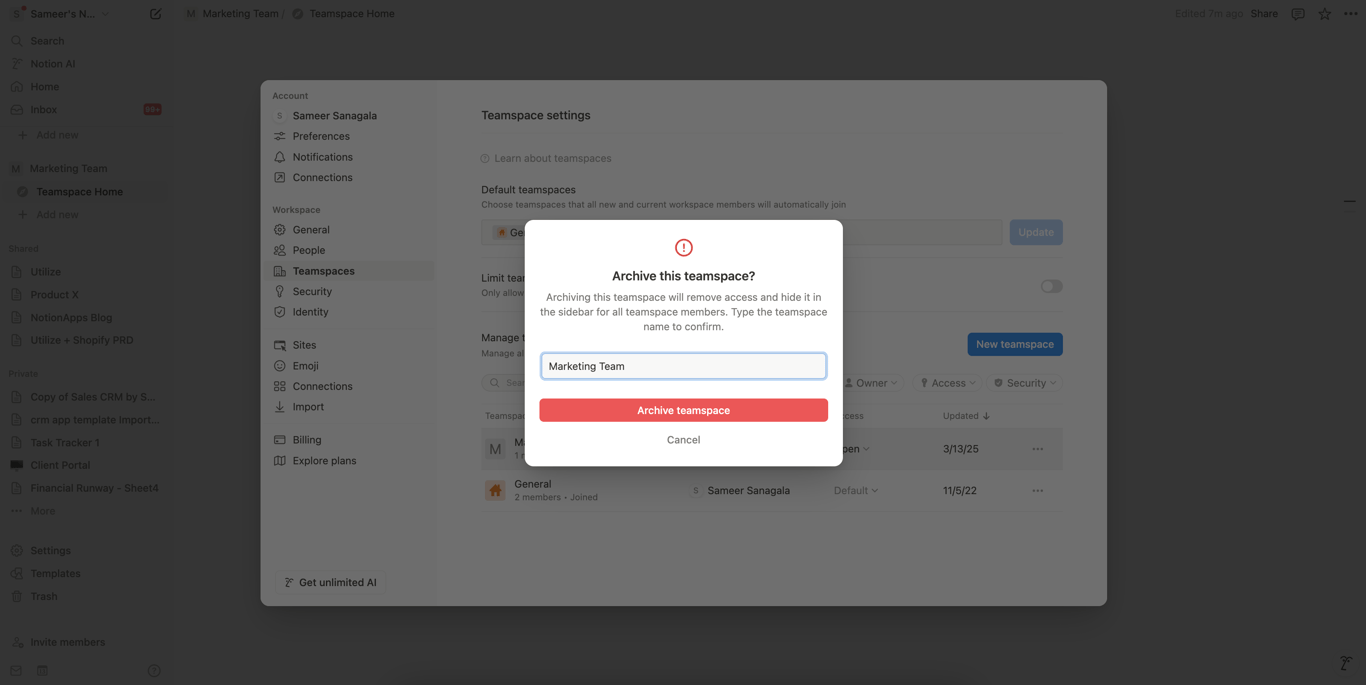Viewport: 1366px width, 685px height.
Task: Select Sameer Sanagala account entry
Action: tap(352, 116)
